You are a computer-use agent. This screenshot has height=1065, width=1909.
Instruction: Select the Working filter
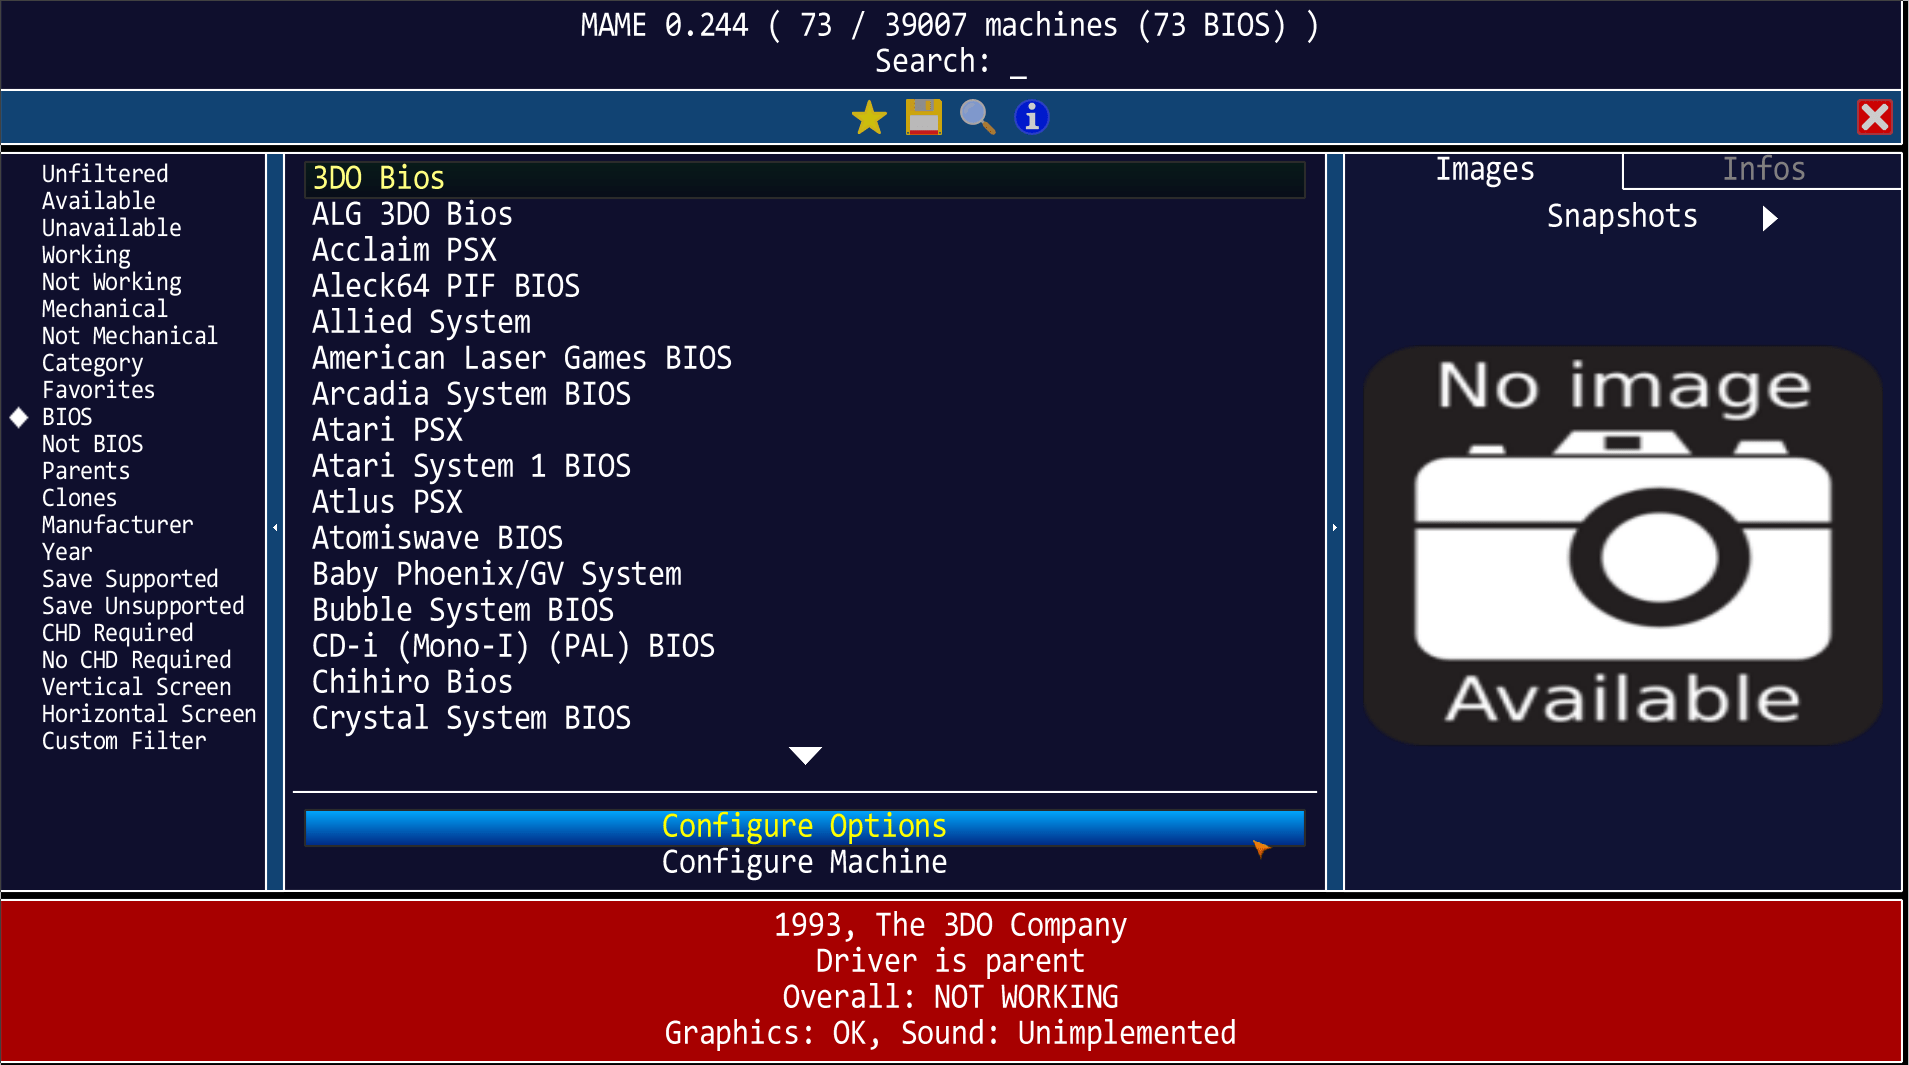coord(86,255)
